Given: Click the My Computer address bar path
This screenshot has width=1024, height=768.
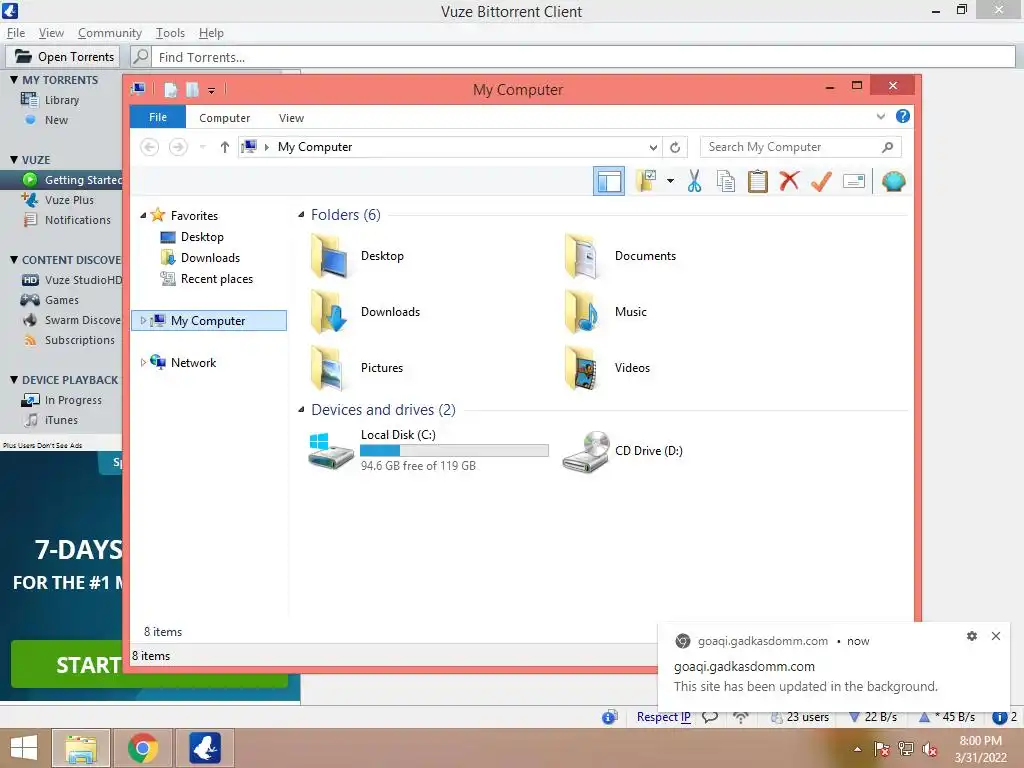Looking at the screenshot, I should [315, 147].
